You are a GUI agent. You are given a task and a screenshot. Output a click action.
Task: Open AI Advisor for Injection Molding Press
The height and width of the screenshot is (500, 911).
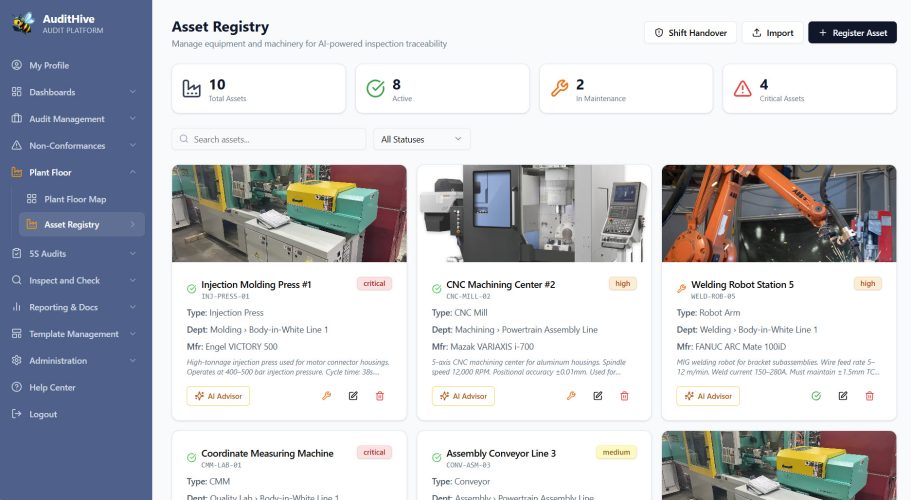218,396
